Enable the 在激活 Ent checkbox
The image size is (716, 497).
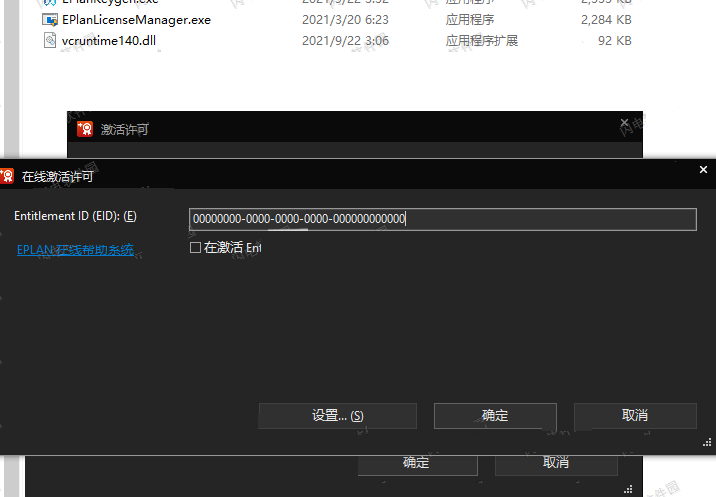coord(196,248)
